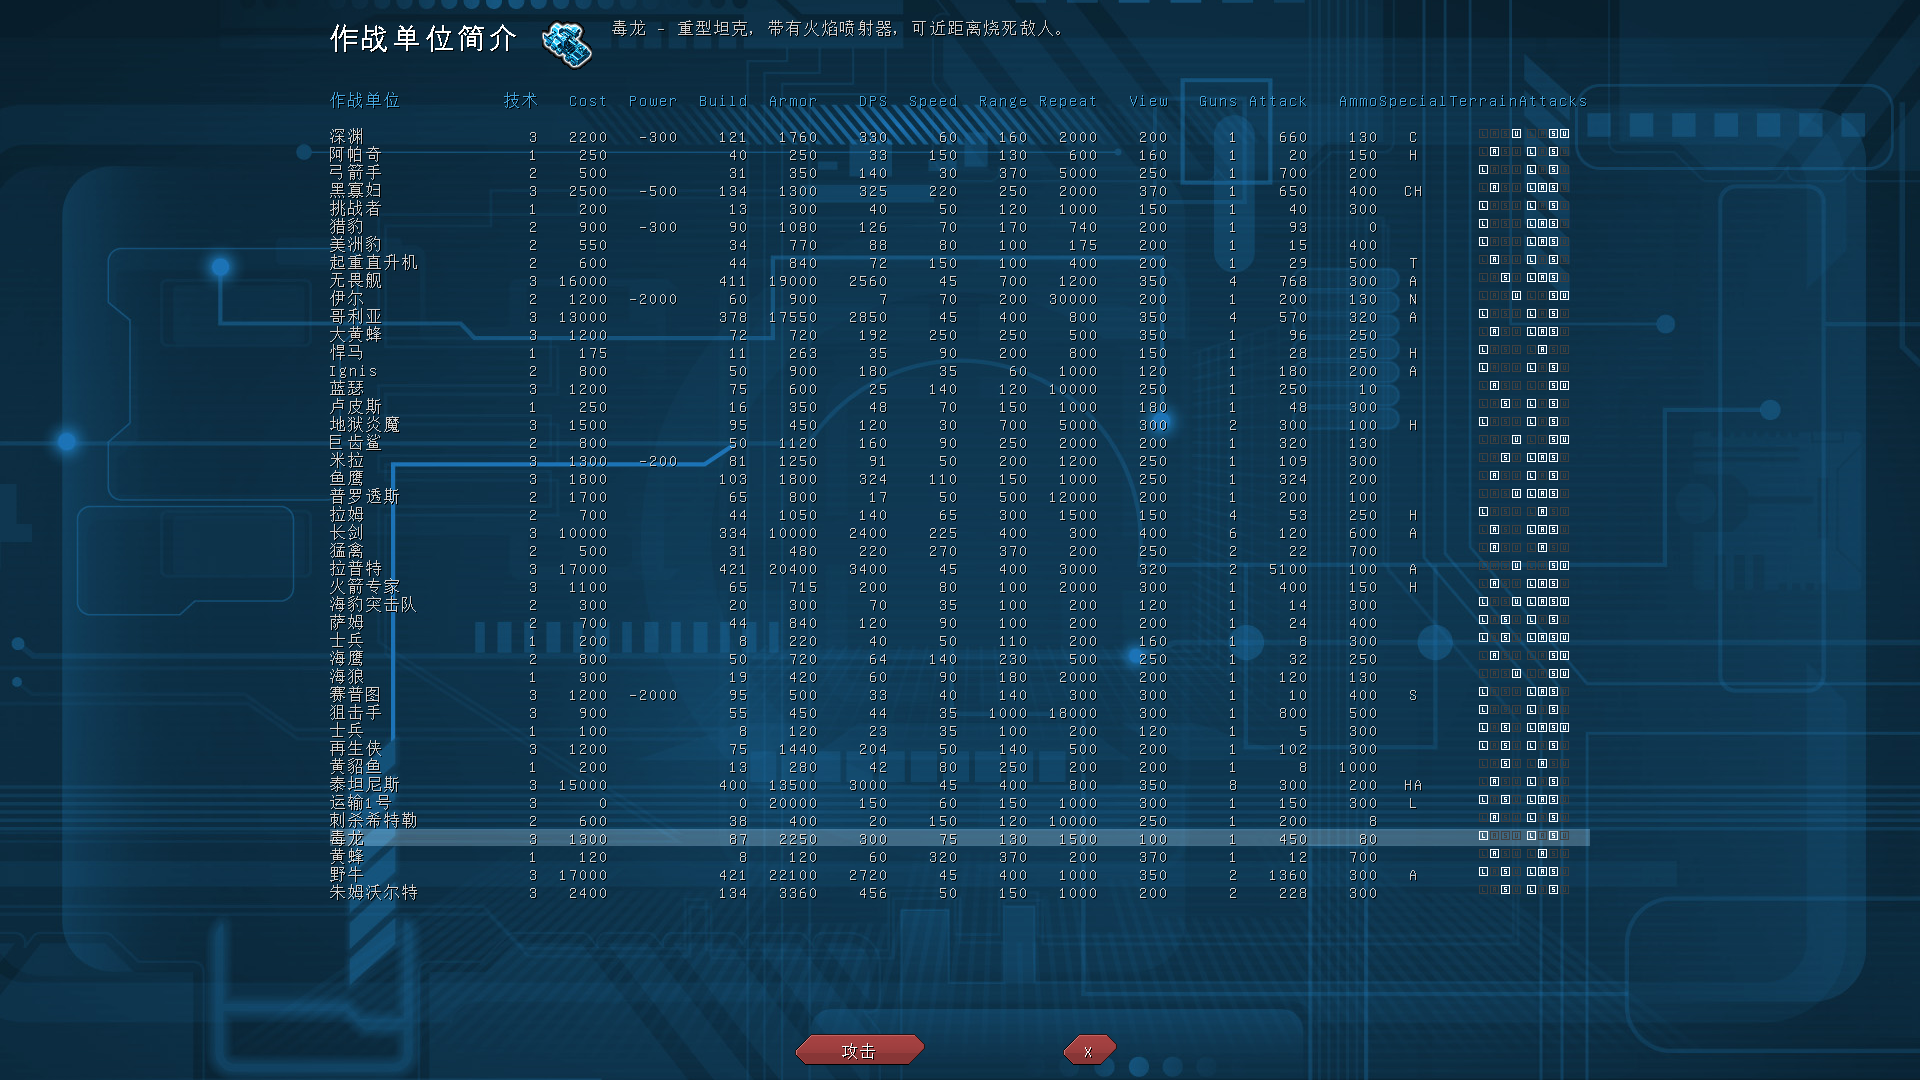Viewport: 1920px width, 1080px height.
Task: Click the 攻击 button
Action: tap(859, 1050)
